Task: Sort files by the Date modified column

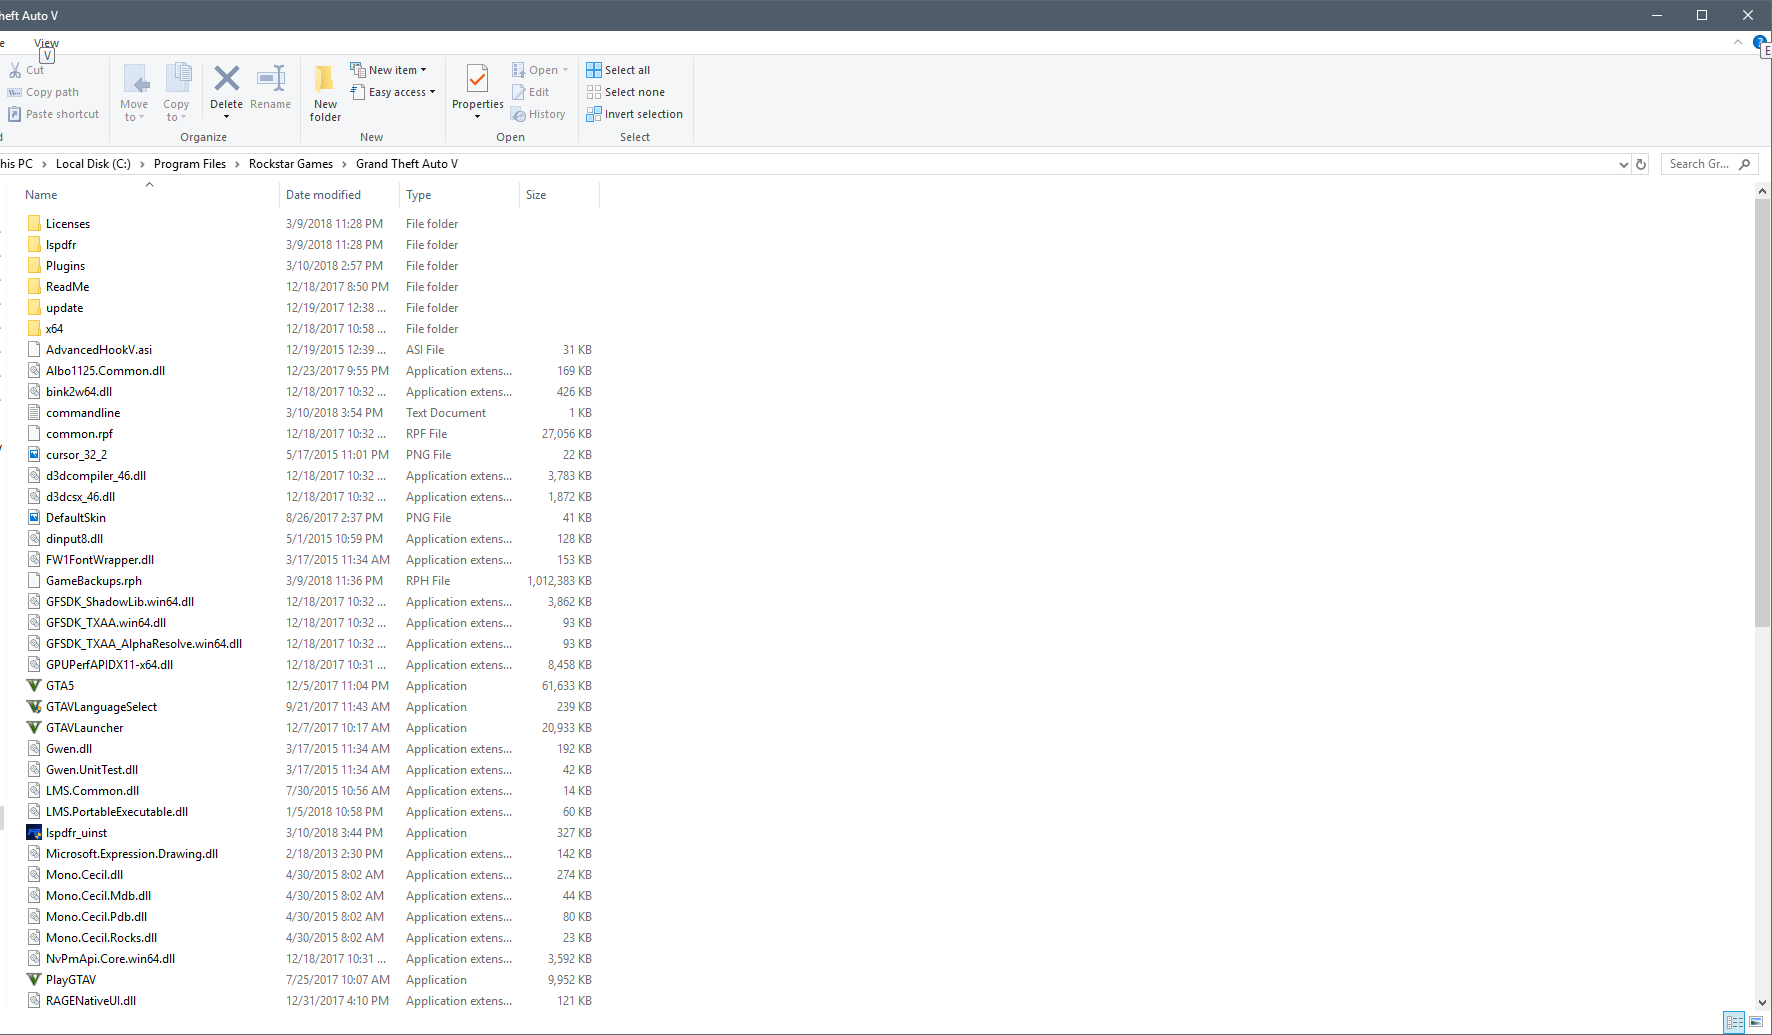Action: point(323,195)
